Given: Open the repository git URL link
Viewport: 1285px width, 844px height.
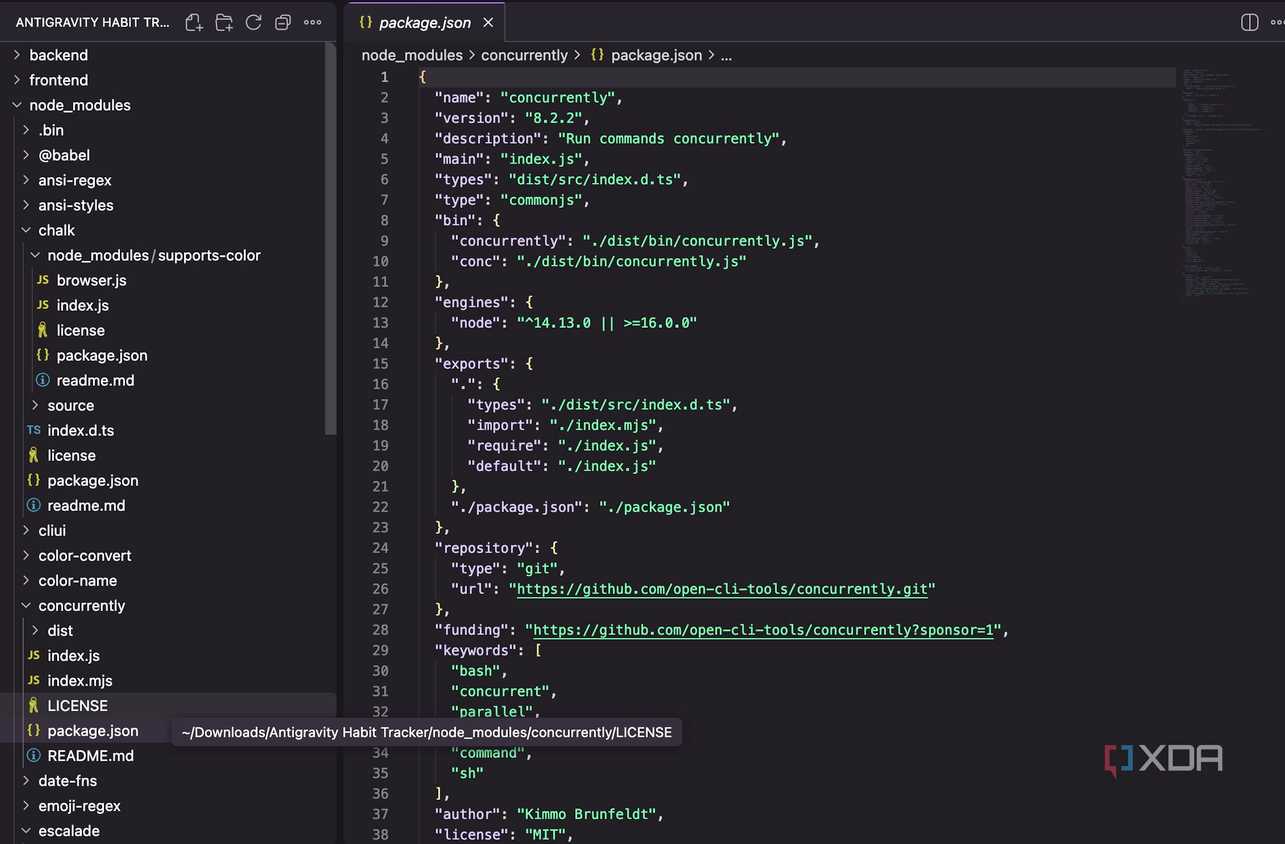Looking at the screenshot, I should coord(722,589).
